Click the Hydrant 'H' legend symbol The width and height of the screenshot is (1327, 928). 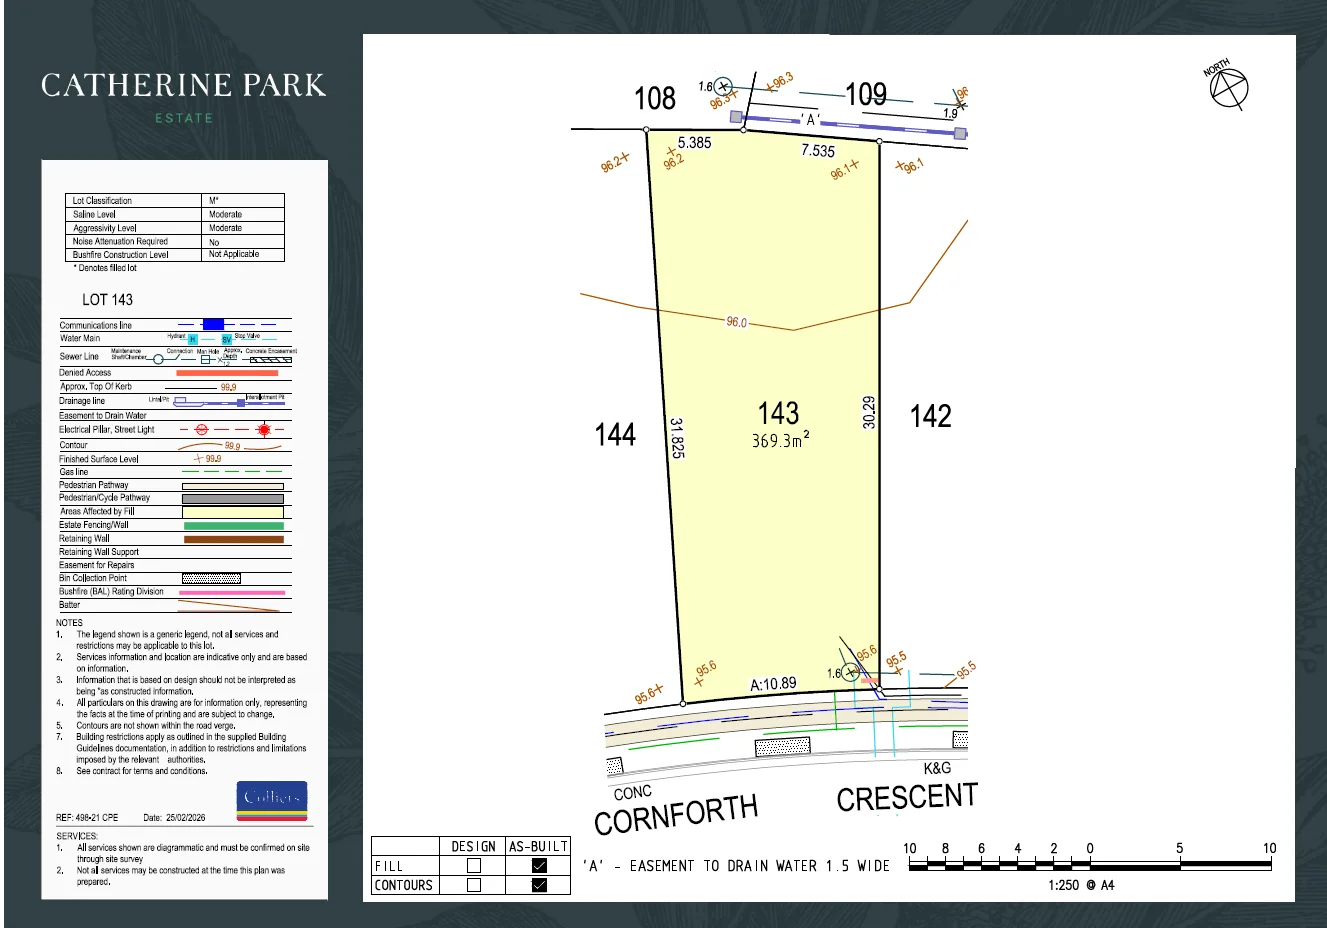click(x=192, y=340)
